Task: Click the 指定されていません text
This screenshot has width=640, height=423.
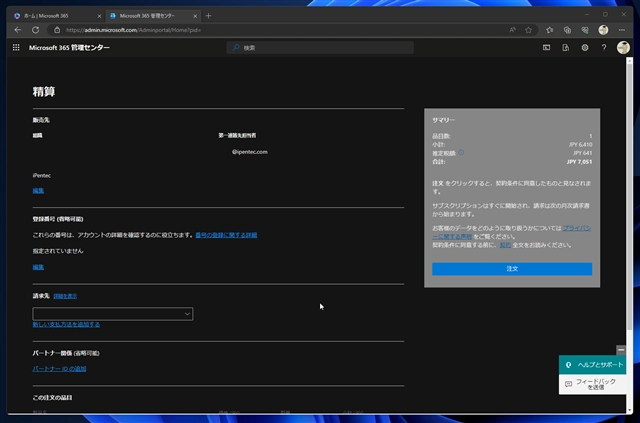Action: click(x=58, y=251)
